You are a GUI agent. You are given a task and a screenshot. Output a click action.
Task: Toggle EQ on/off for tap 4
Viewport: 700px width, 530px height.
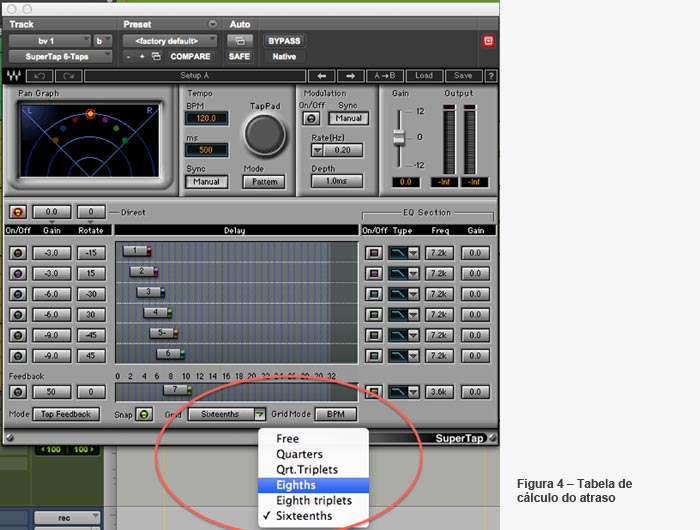pos(374,315)
